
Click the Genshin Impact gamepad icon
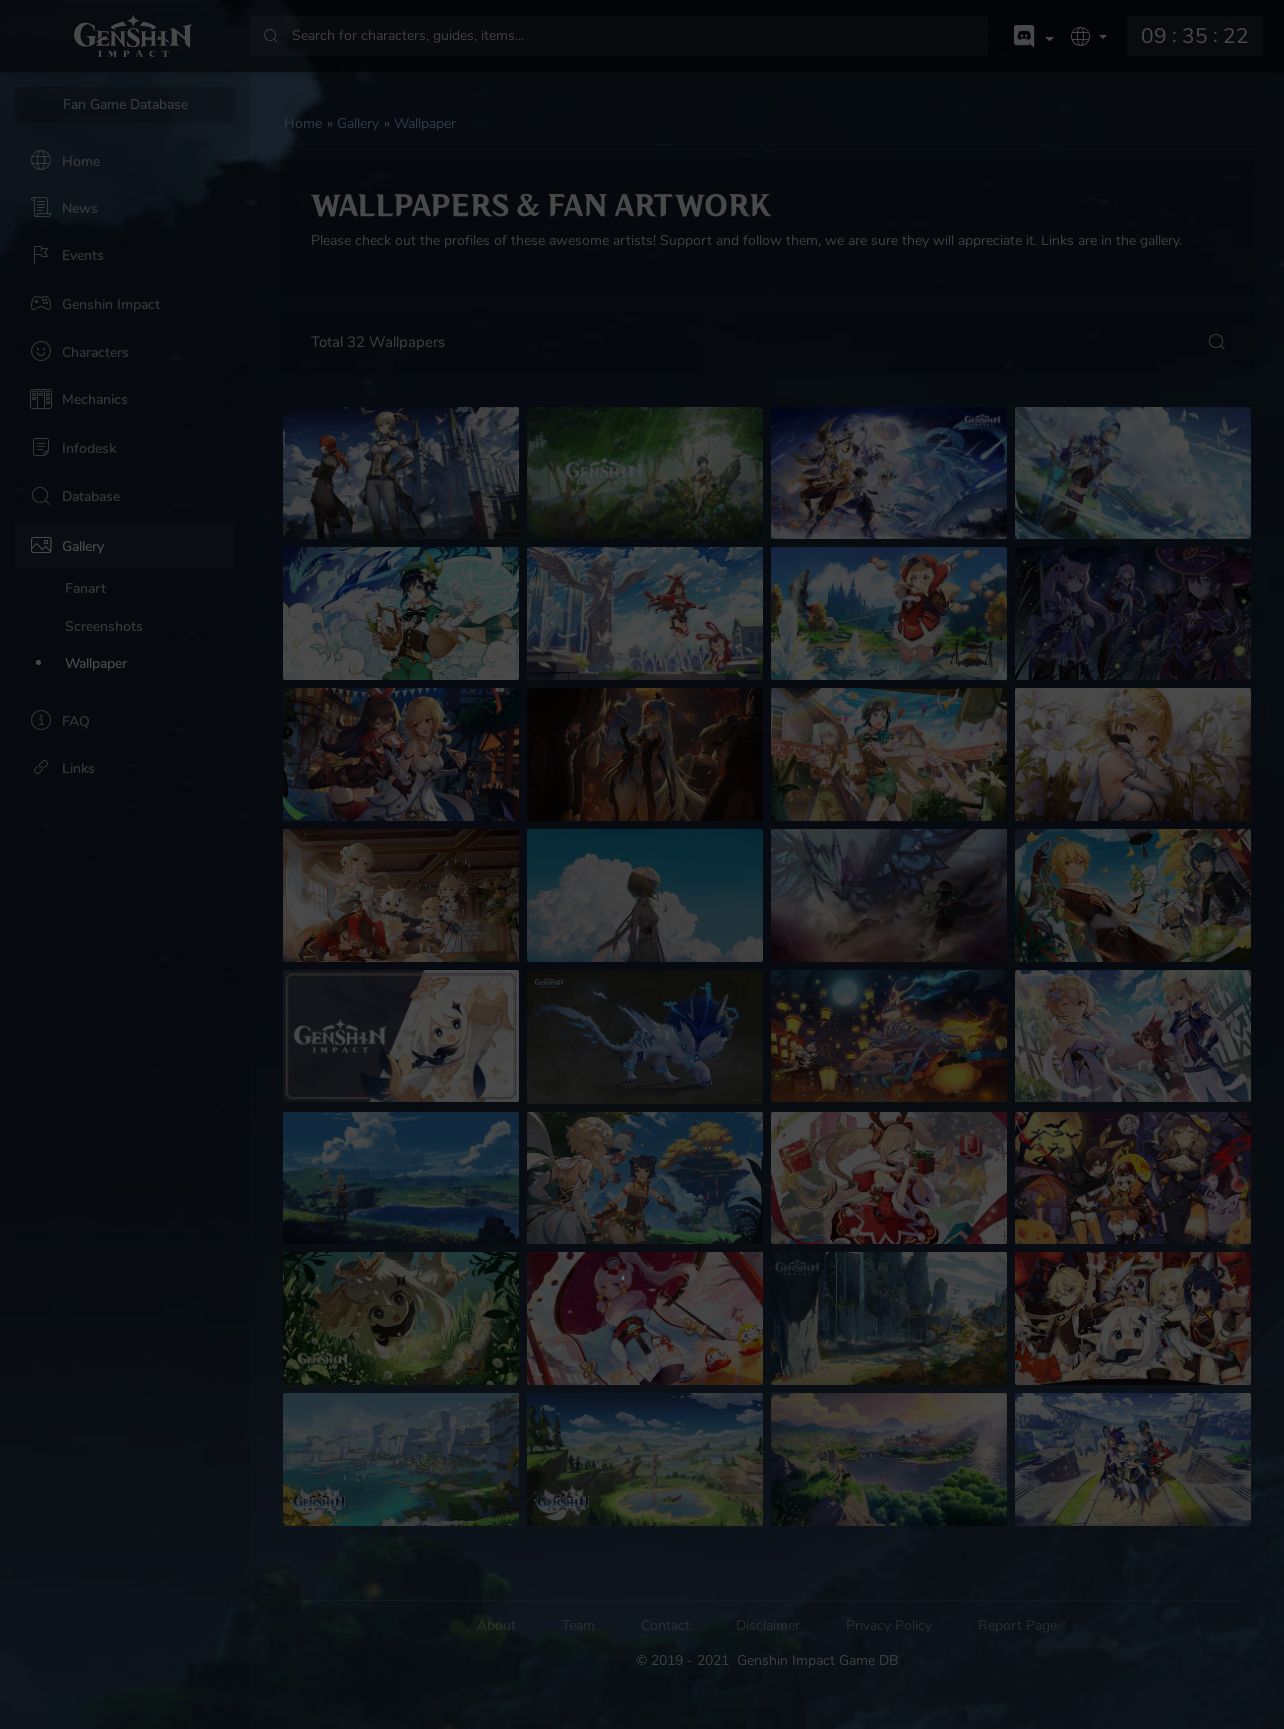click(41, 303)
